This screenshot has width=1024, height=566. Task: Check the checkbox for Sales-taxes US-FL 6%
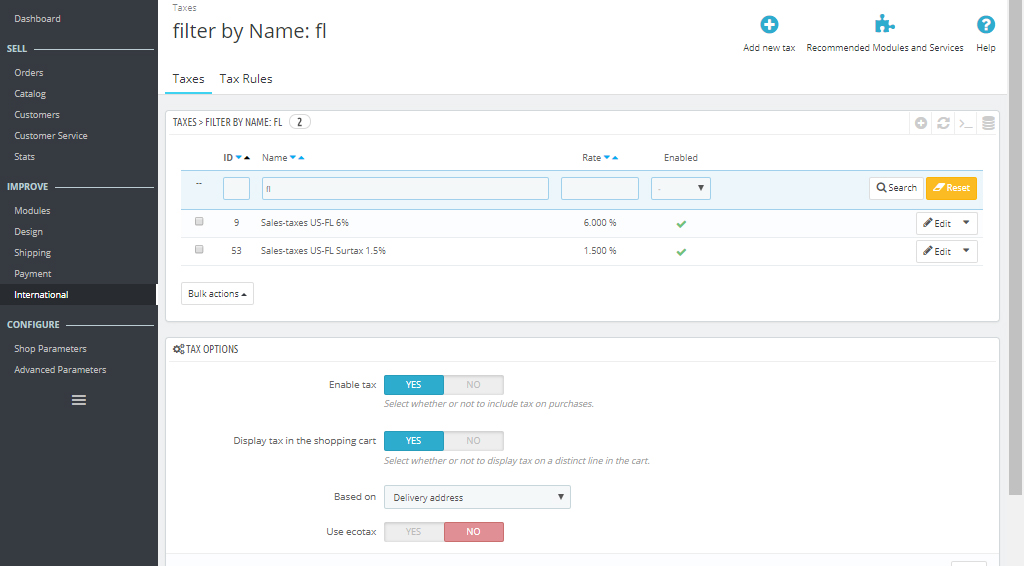click(x=199, y=222)
